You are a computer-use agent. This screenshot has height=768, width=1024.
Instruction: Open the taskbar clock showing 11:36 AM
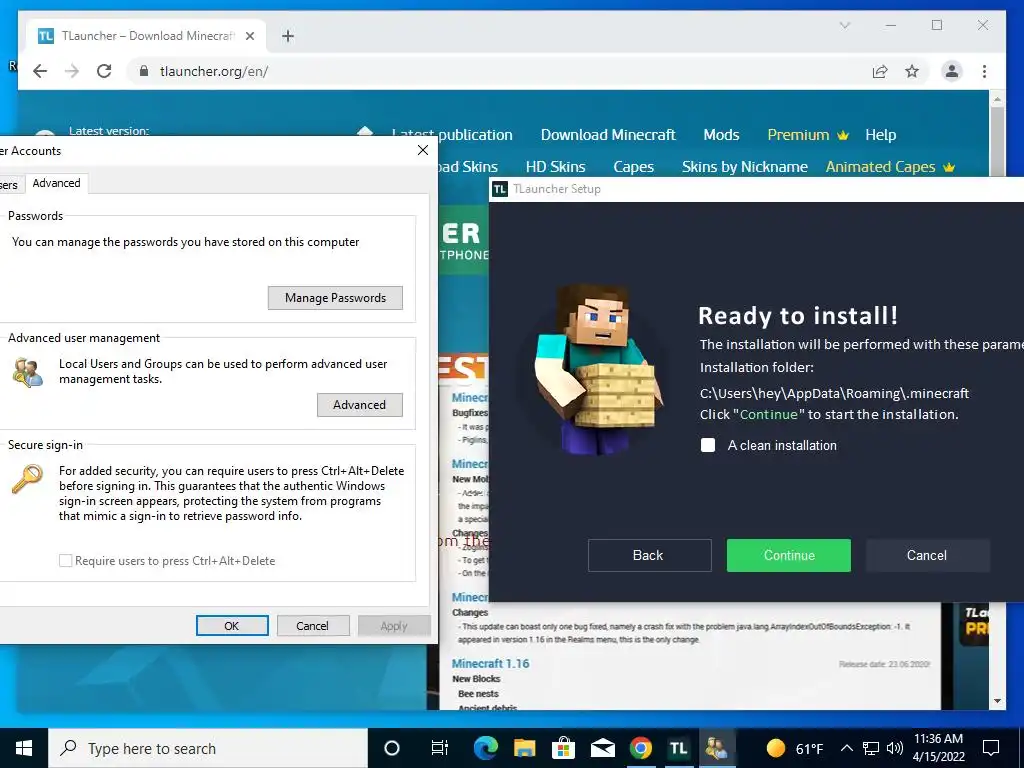pyautogui.click(x=938, y=748)
